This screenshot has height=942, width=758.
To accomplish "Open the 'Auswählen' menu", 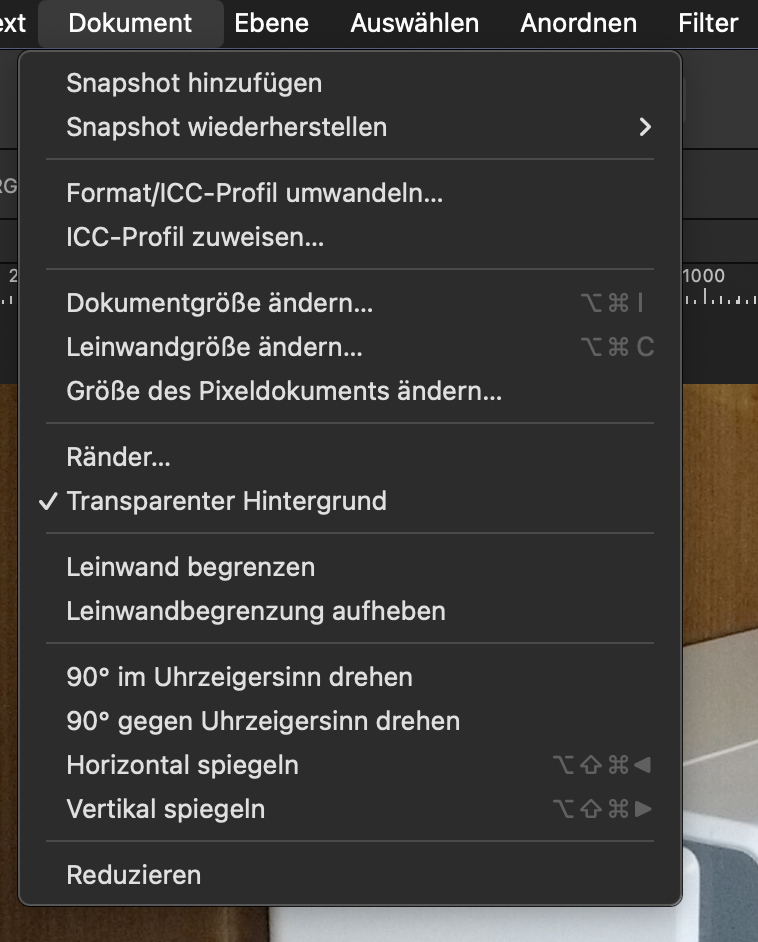I will click(x=414, y=23).
